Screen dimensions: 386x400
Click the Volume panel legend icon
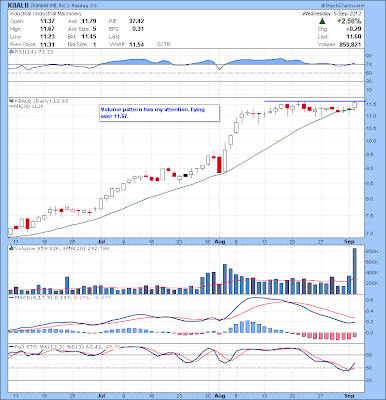(x=11, y=248)
